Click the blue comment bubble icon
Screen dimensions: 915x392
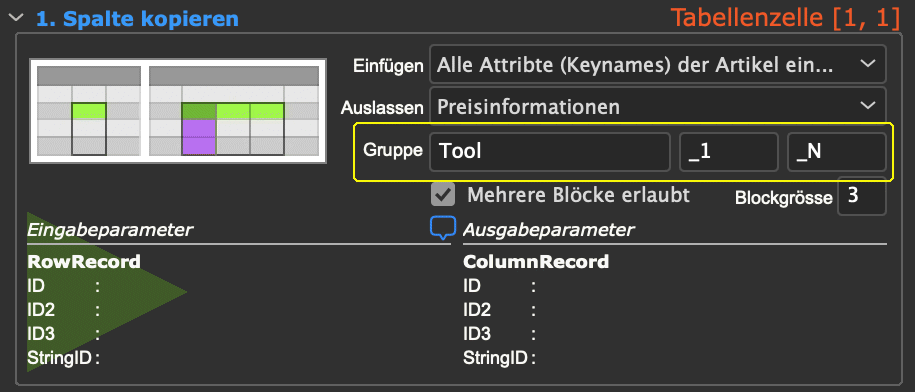(x=442, y=228)
